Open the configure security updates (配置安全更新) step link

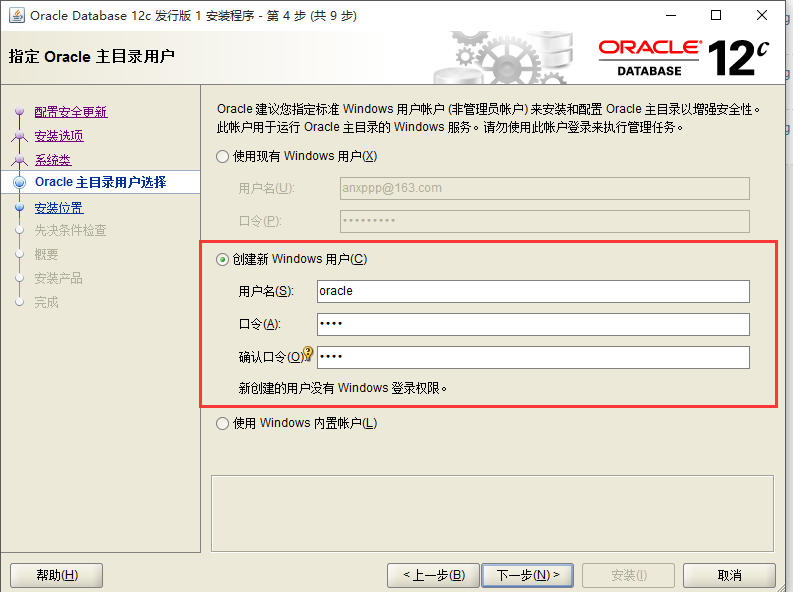pyautogui.click(x=71, y=112)
